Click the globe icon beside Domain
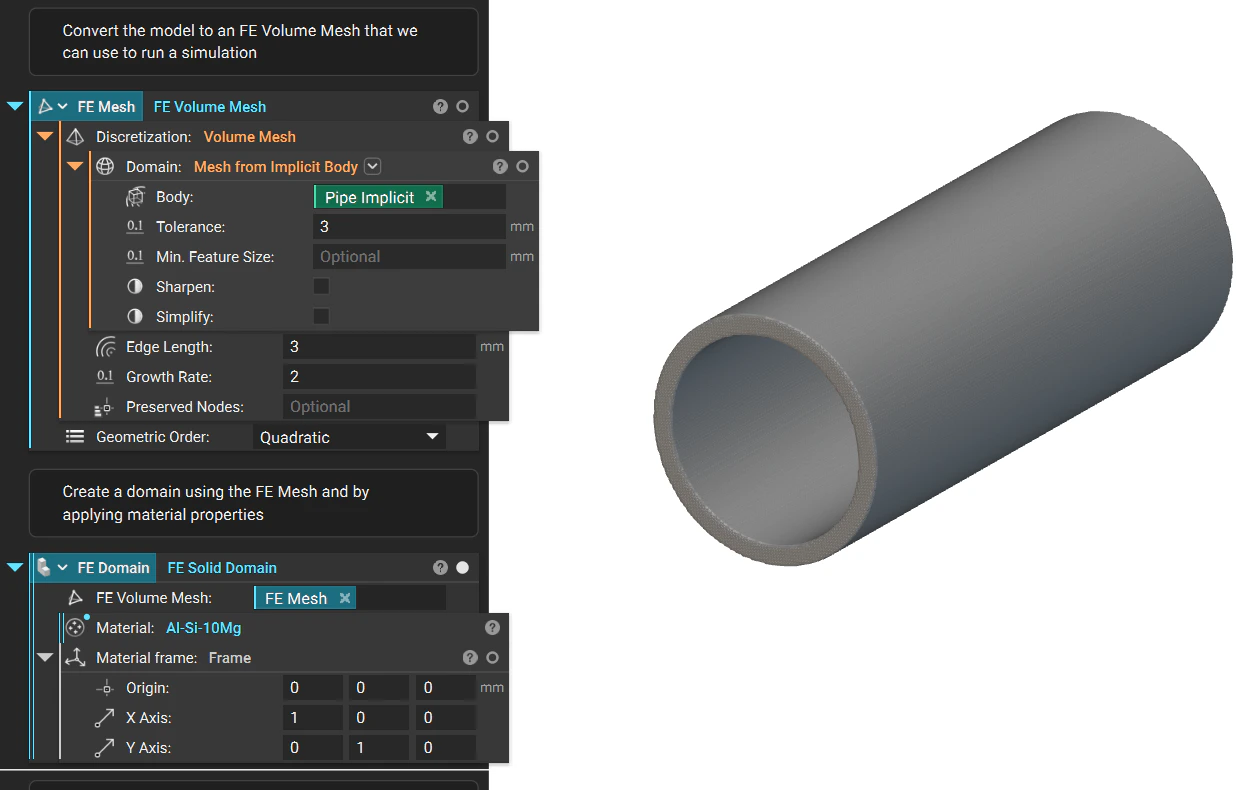Image resolution: width=1243 pixels, height=790 pixels. 105,166
